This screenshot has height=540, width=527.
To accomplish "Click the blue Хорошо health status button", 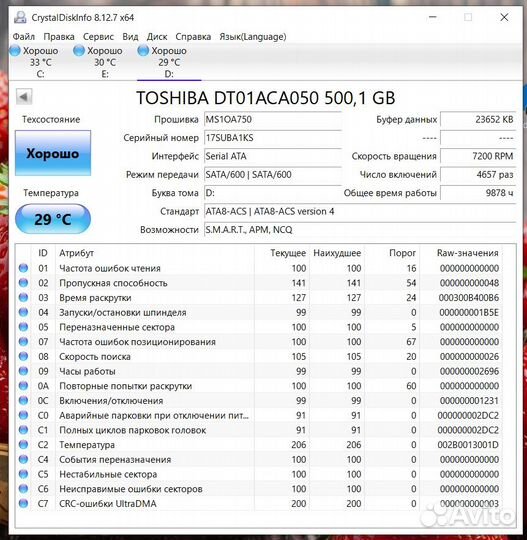I will click(53, 153).
